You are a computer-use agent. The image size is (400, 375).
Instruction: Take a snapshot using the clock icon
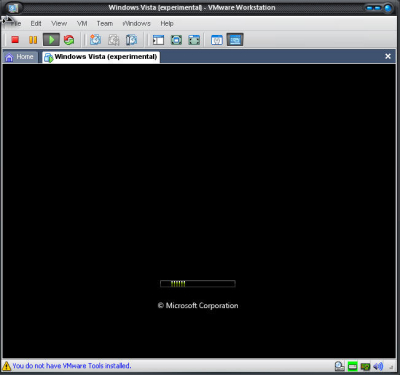(x=95, y=40)
